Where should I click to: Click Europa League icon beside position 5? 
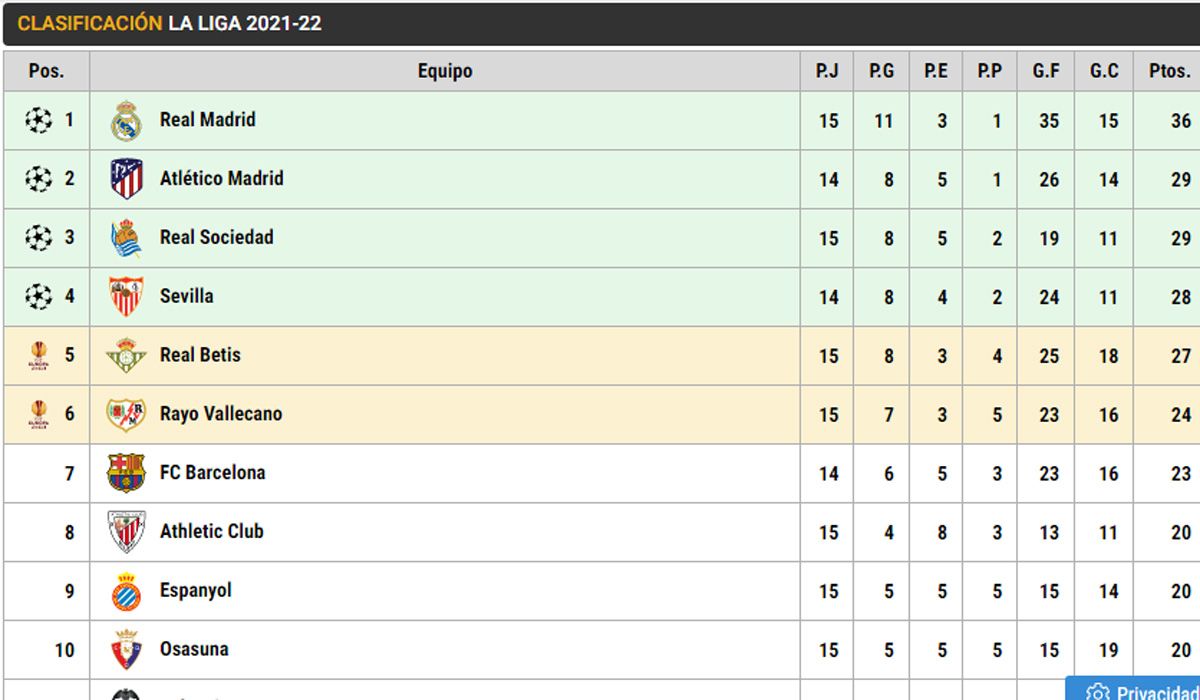pos(38,356)
